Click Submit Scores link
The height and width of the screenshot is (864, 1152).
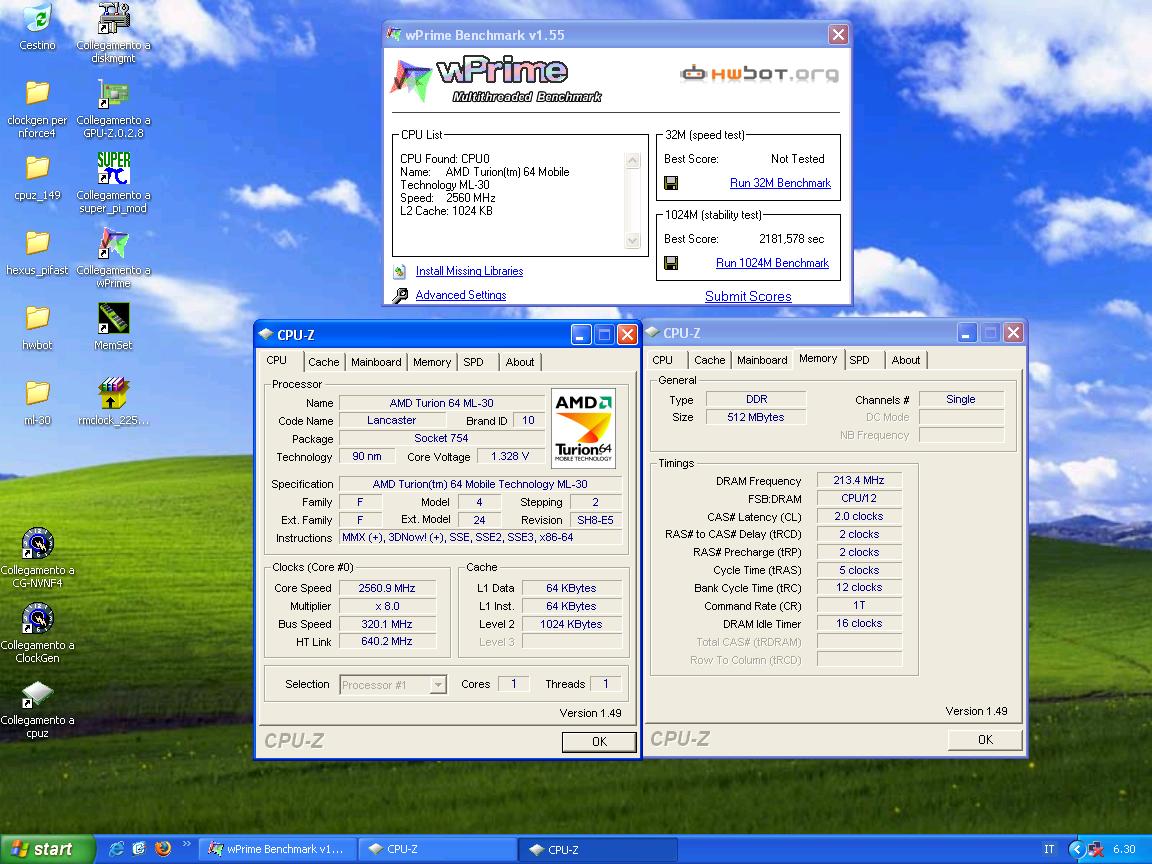(748, 296)
